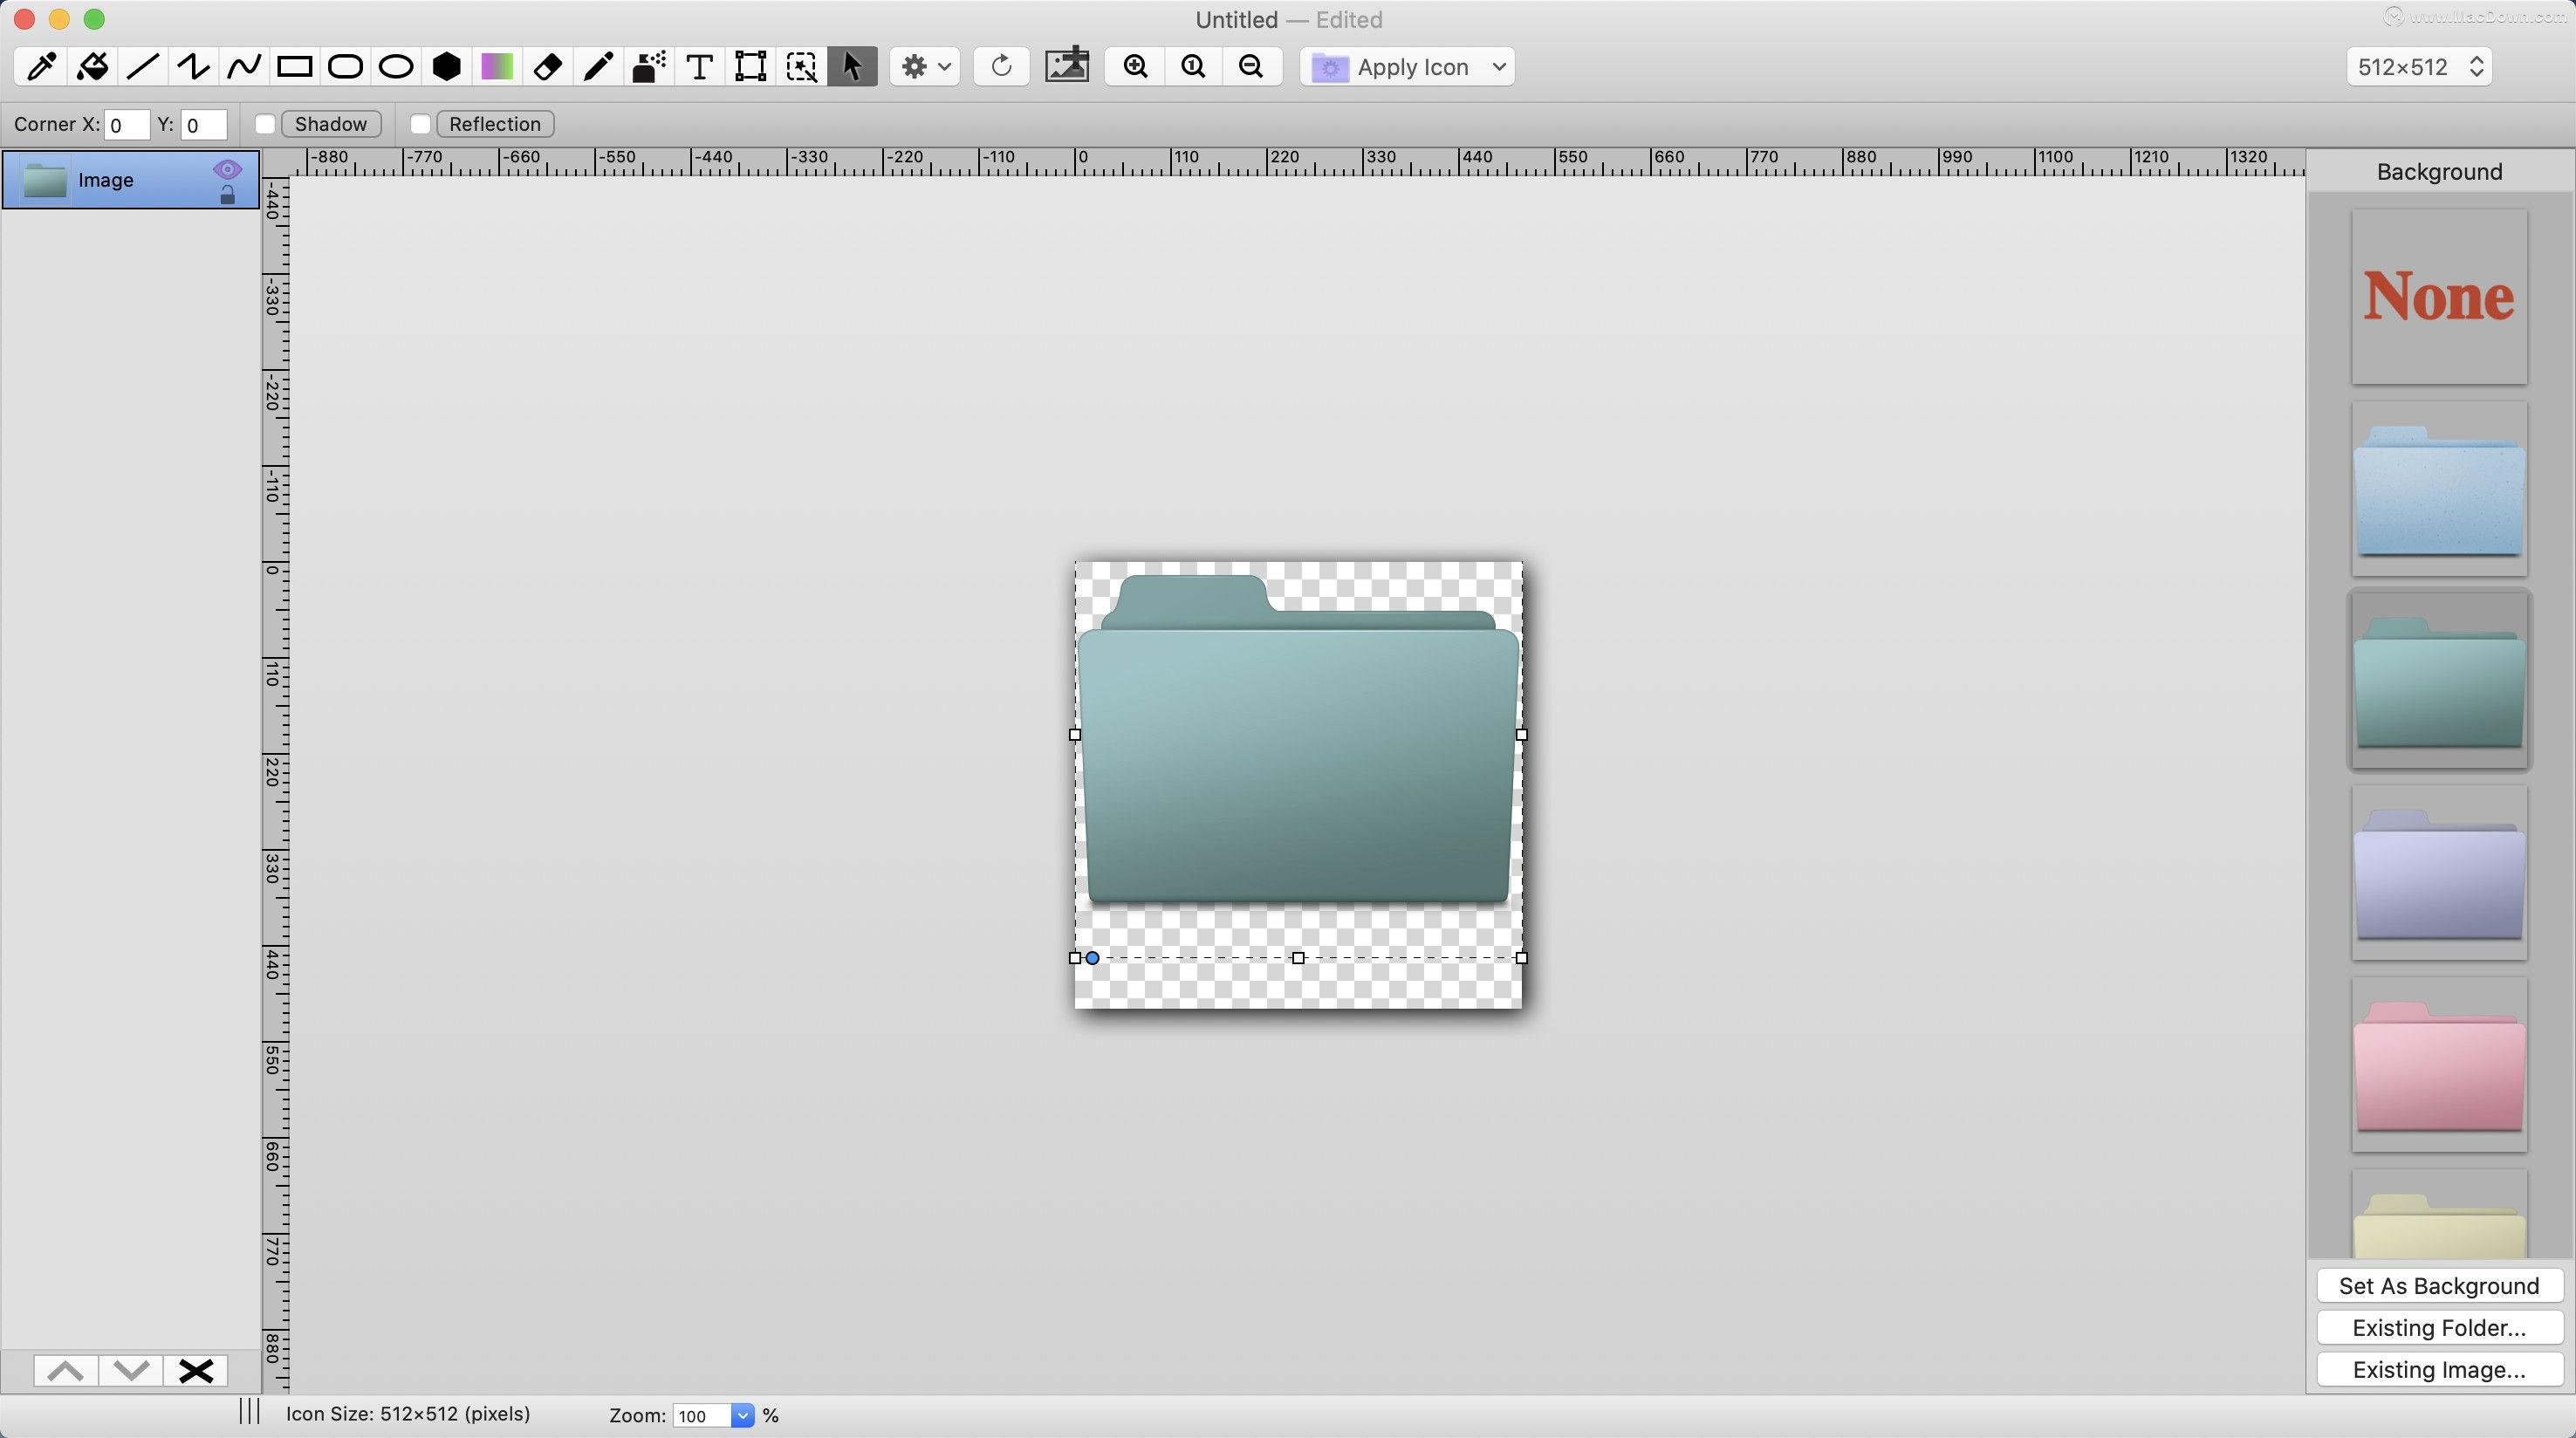Zoom out with the minus magnifier
This screenshot has height=1438, width=2576.
click(x=1251, y=67)
